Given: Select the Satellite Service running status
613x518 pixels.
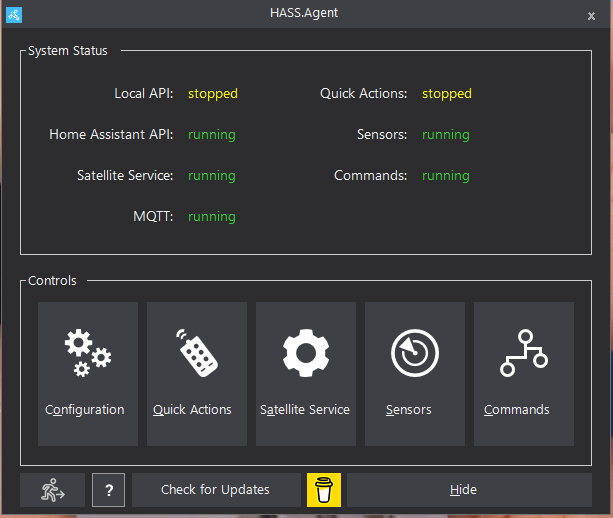Looking at the screenshot, I should (212, 176).
